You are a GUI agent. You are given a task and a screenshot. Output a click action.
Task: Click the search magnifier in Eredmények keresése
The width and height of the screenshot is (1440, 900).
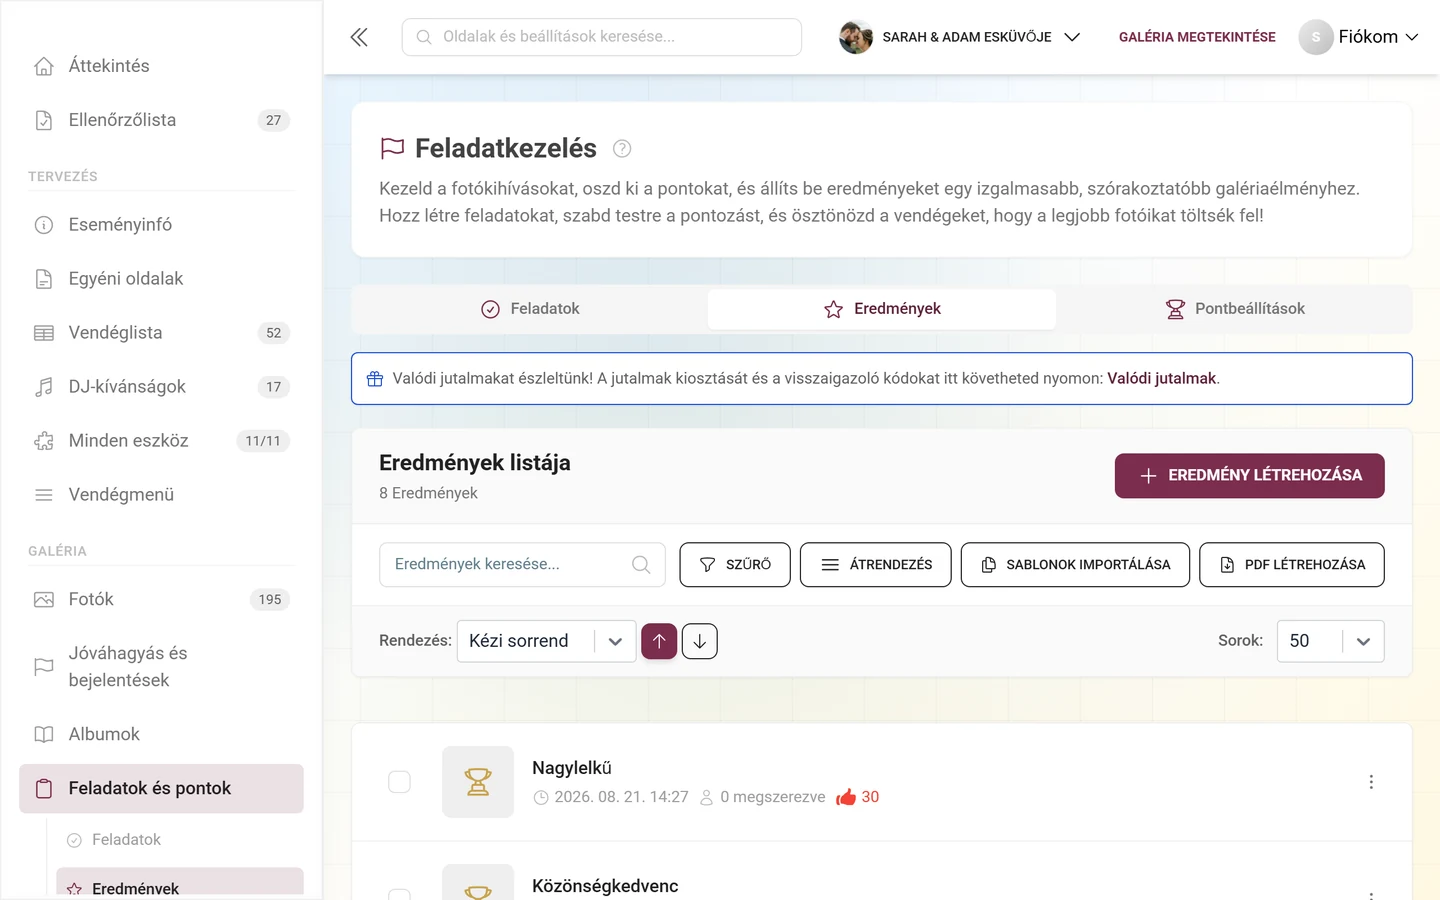641,565
